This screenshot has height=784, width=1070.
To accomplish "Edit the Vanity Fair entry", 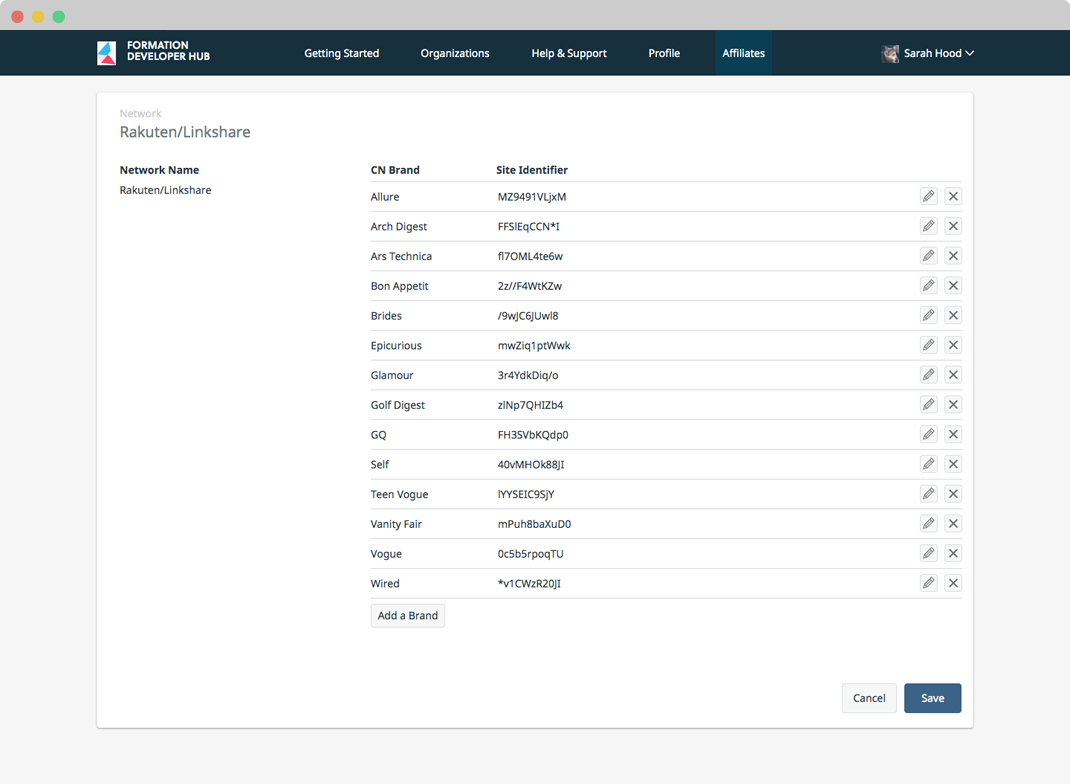I will 928,523.
